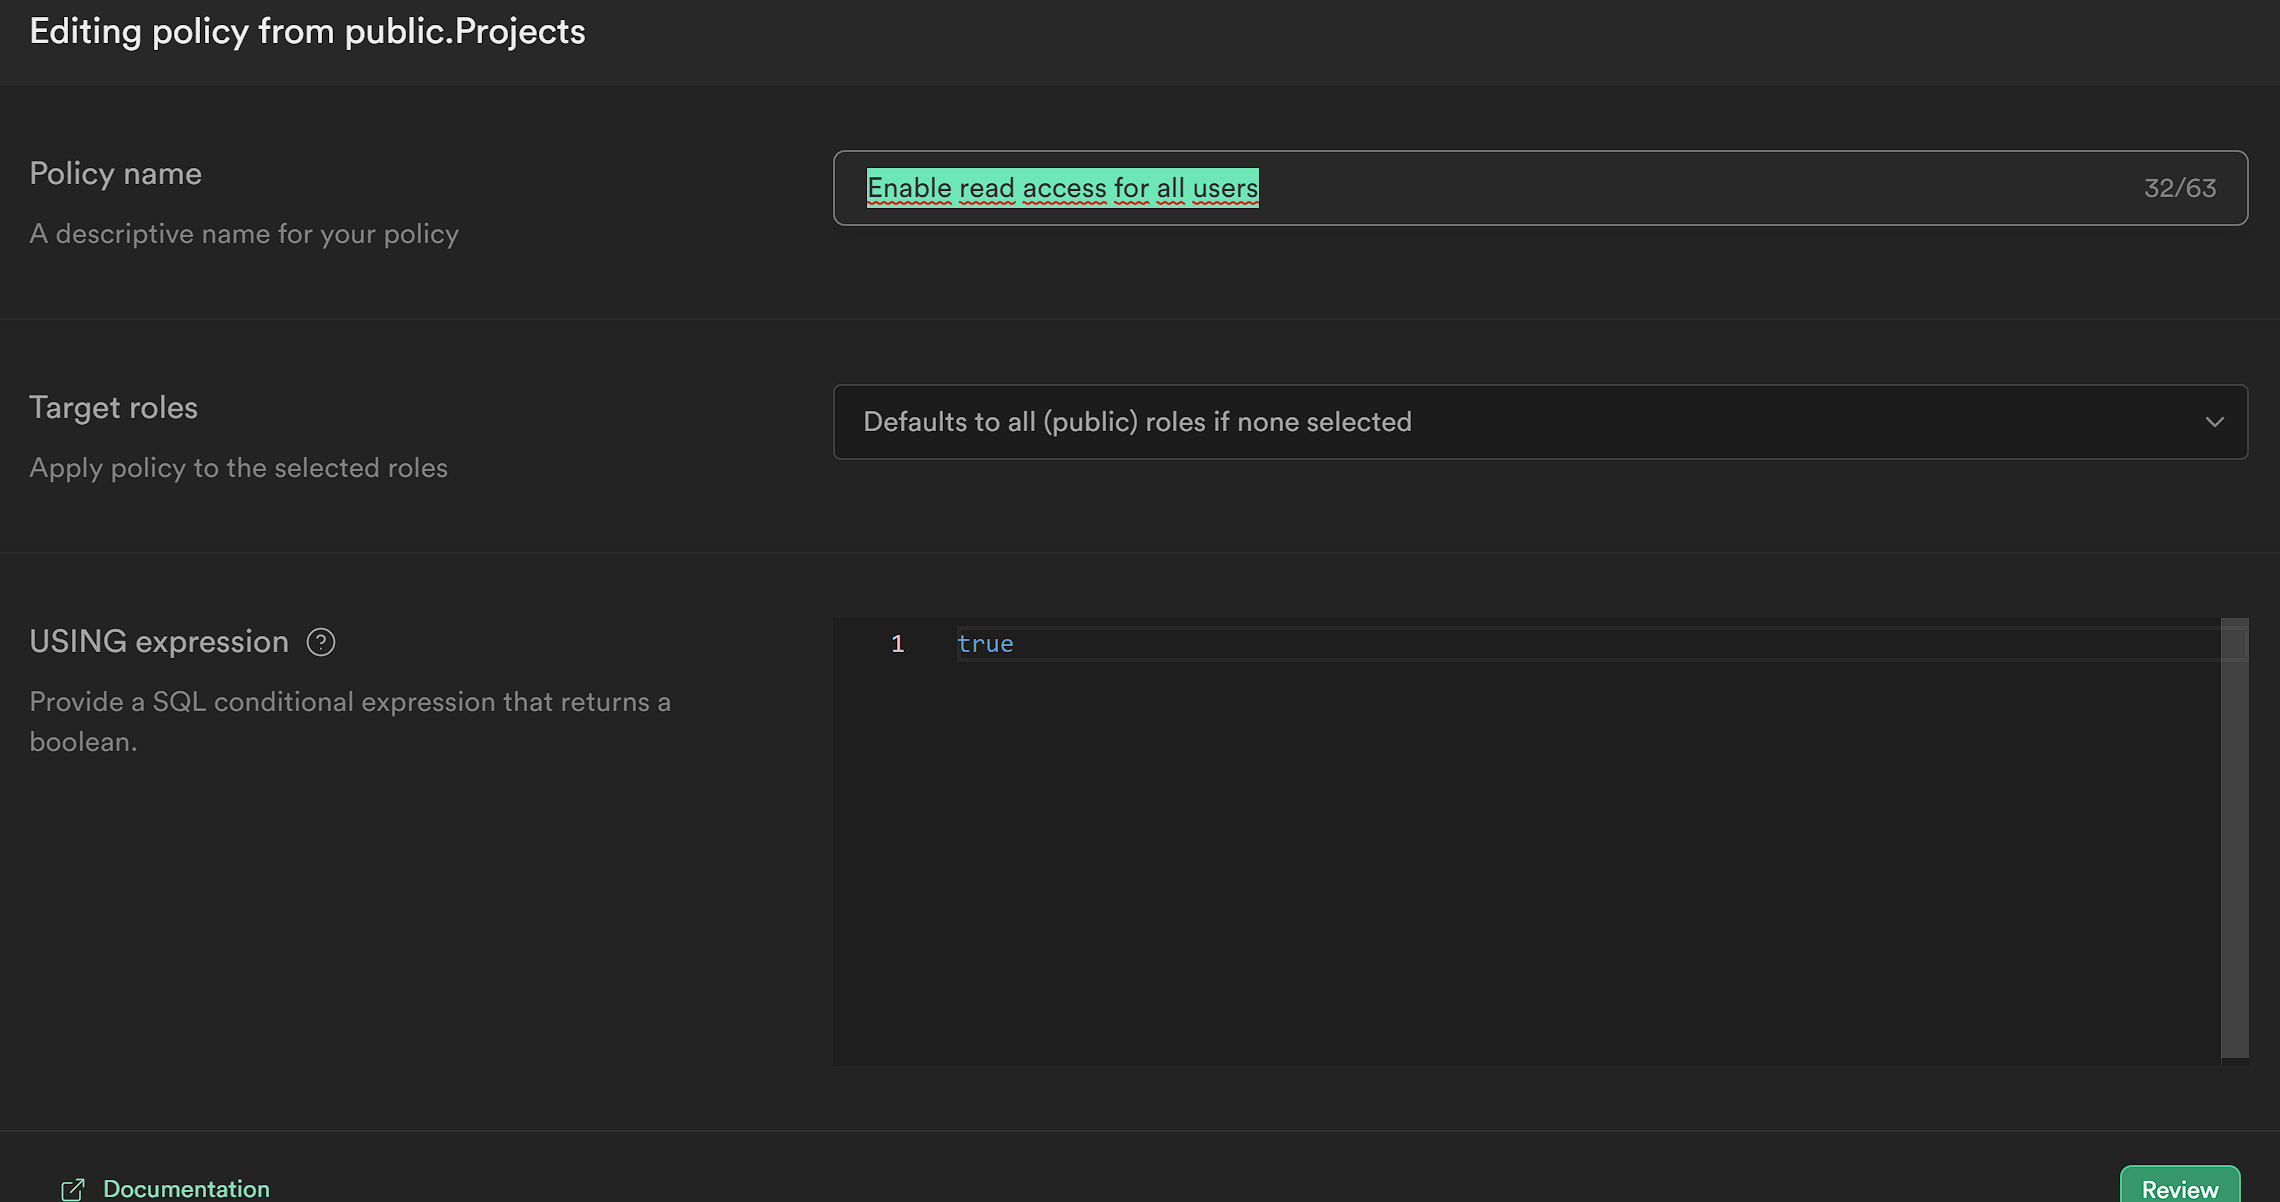
Task: Click 'Editing policy from public.Projects' heading
Action: [307, 32]
